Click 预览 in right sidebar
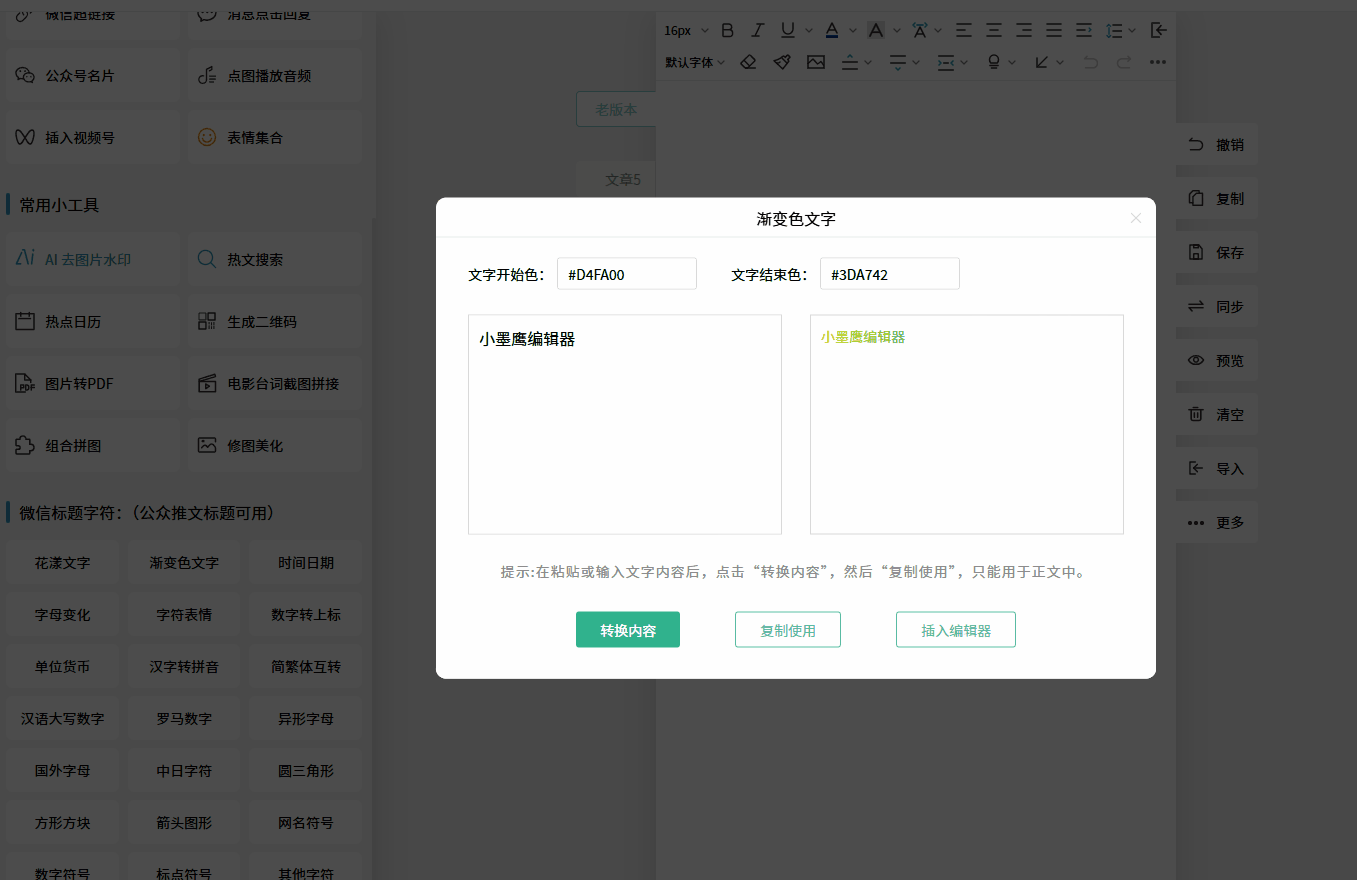This screenshot has height=880, width=1357. pyautogui.click(x=1217, y=361)
